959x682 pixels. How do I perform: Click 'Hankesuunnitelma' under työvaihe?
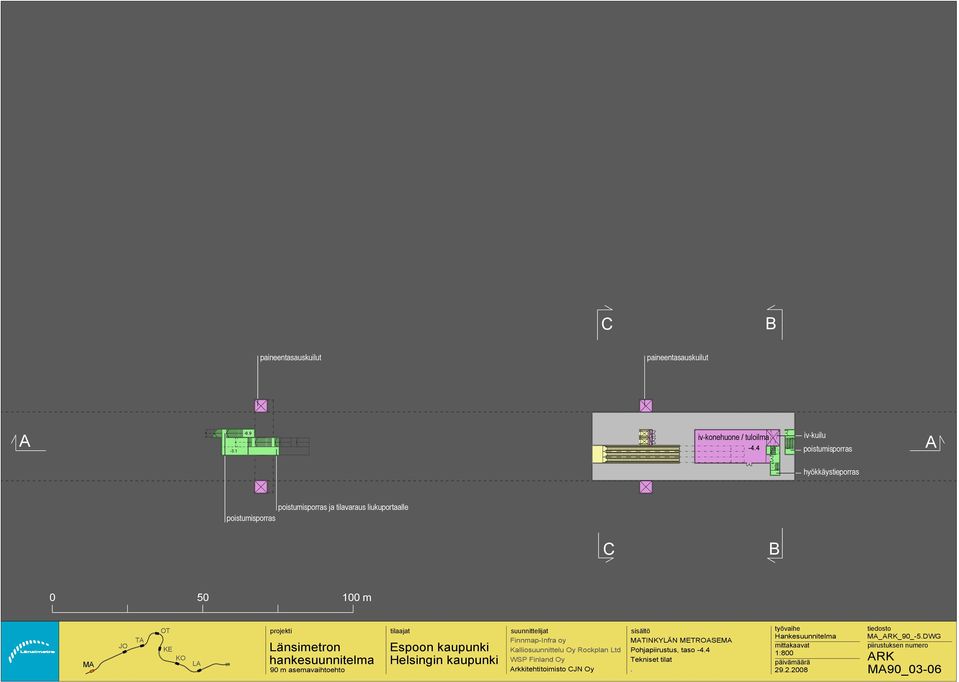coord(804,637)
